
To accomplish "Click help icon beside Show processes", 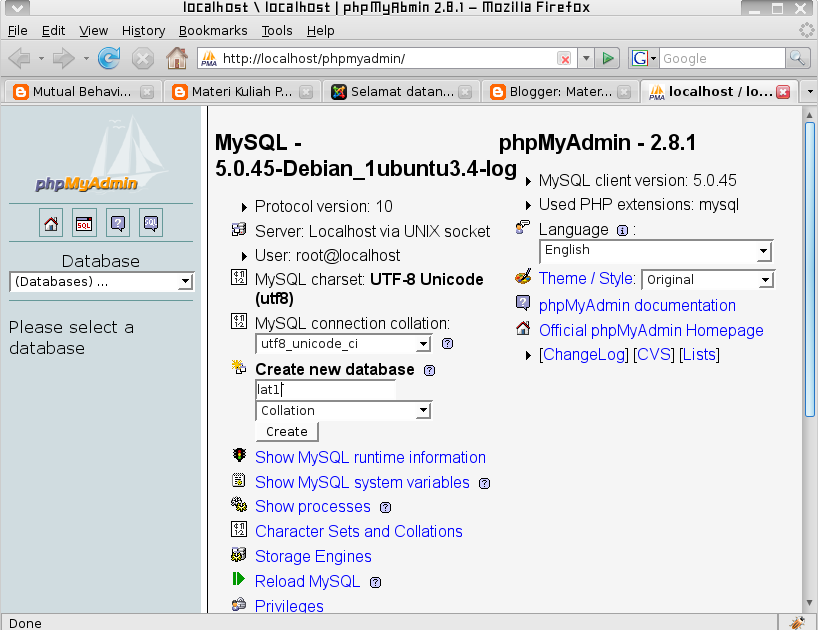I will click(x=386, y=507).
